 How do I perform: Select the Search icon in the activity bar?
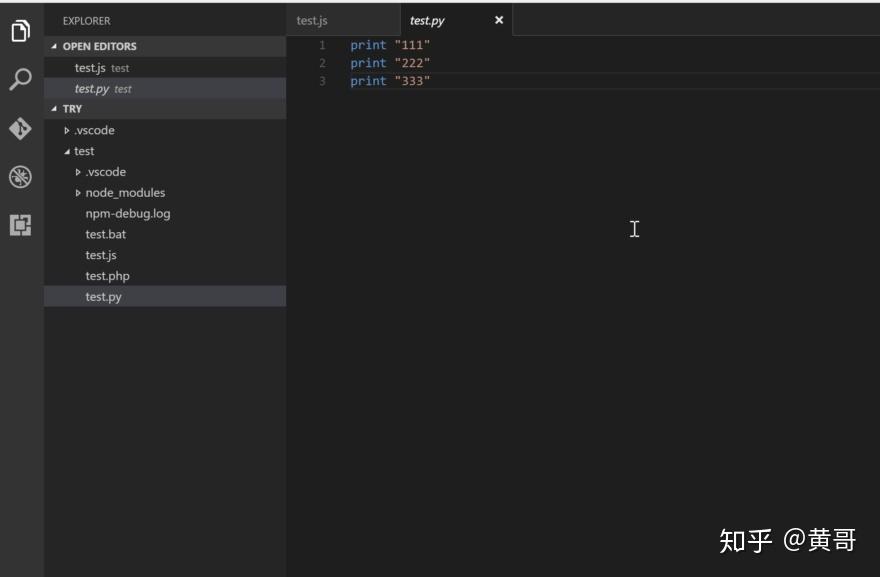(21, 76)
